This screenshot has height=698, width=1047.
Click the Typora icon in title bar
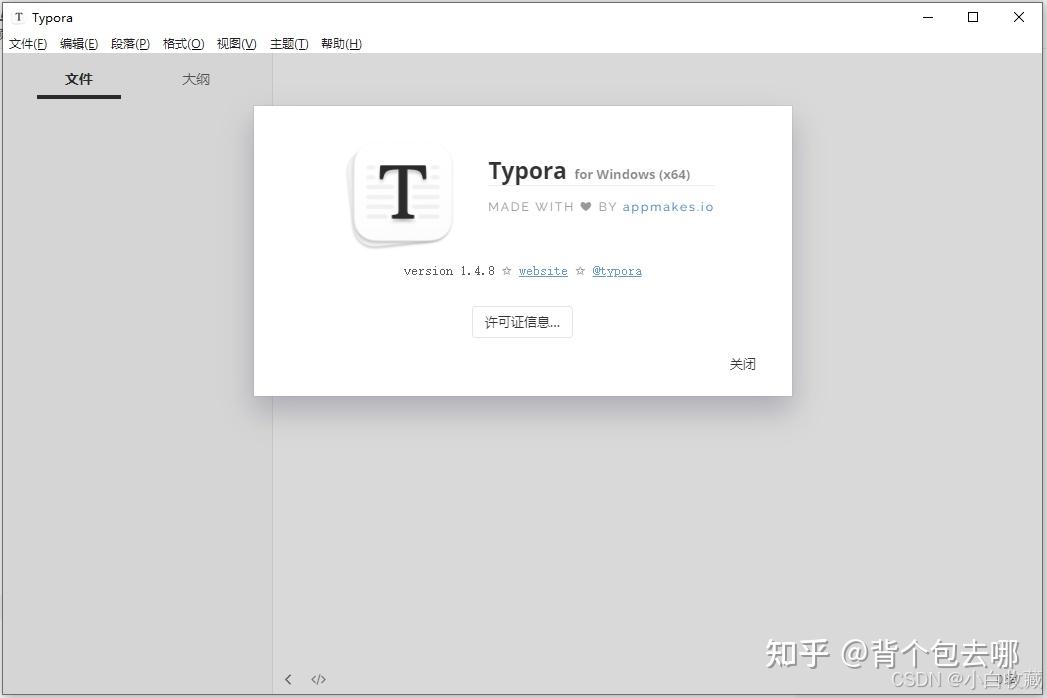(18, 17)
